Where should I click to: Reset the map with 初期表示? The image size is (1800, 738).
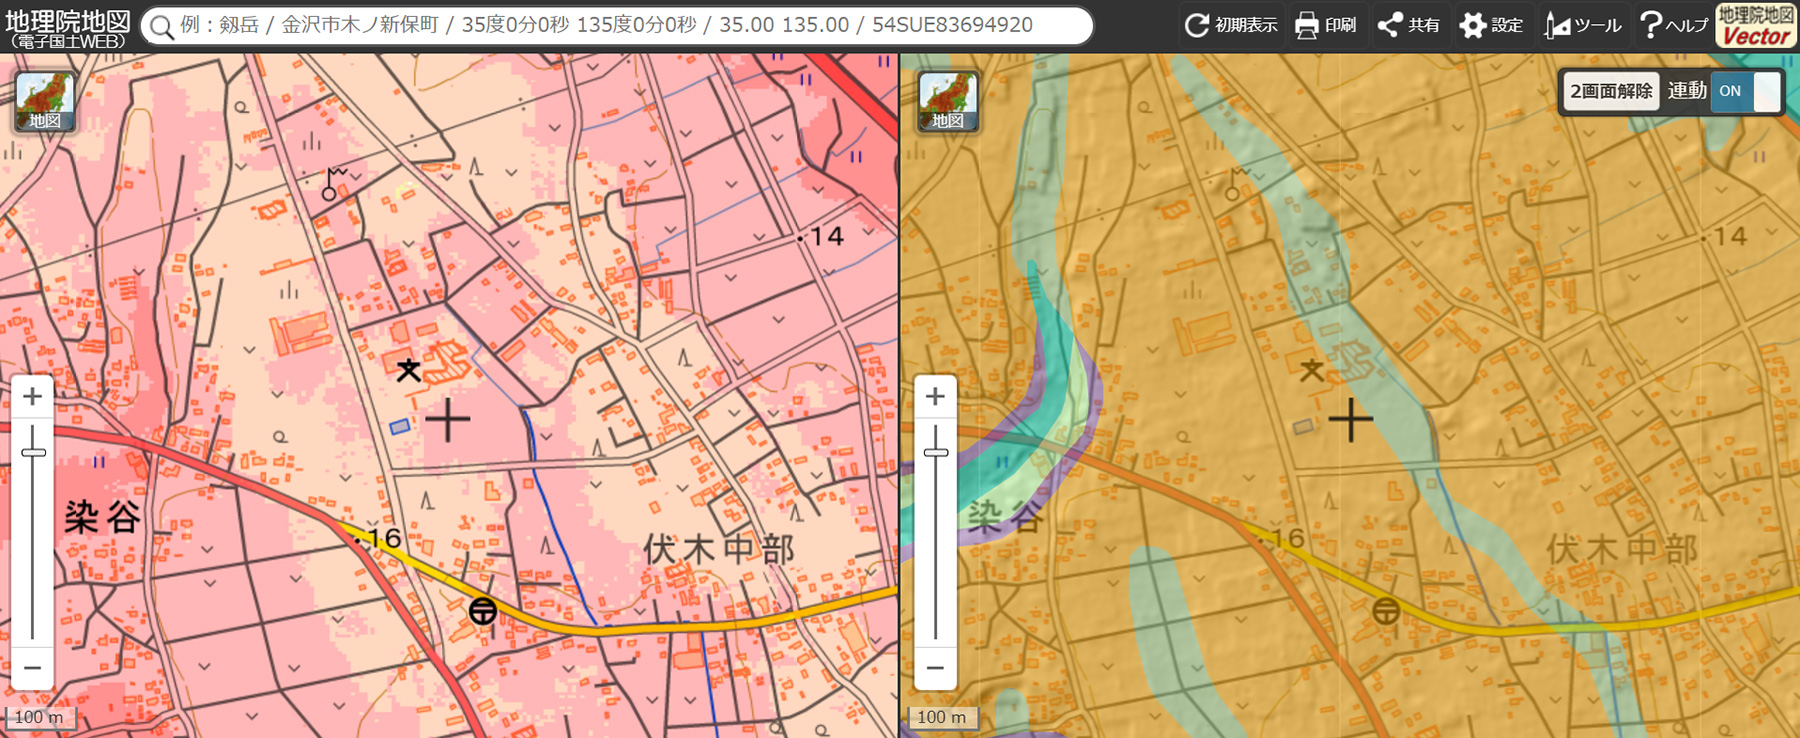tap(1231, 25)
